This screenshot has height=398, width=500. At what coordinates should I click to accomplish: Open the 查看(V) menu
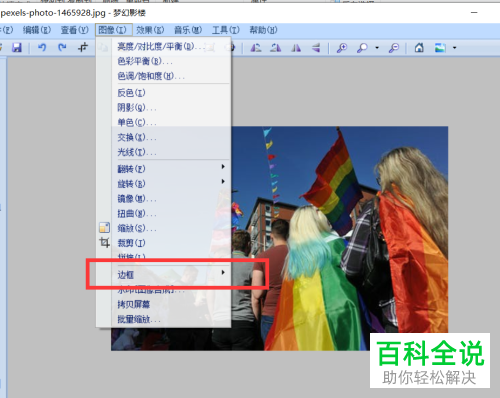pyautogui.click(x=74, y=30)
